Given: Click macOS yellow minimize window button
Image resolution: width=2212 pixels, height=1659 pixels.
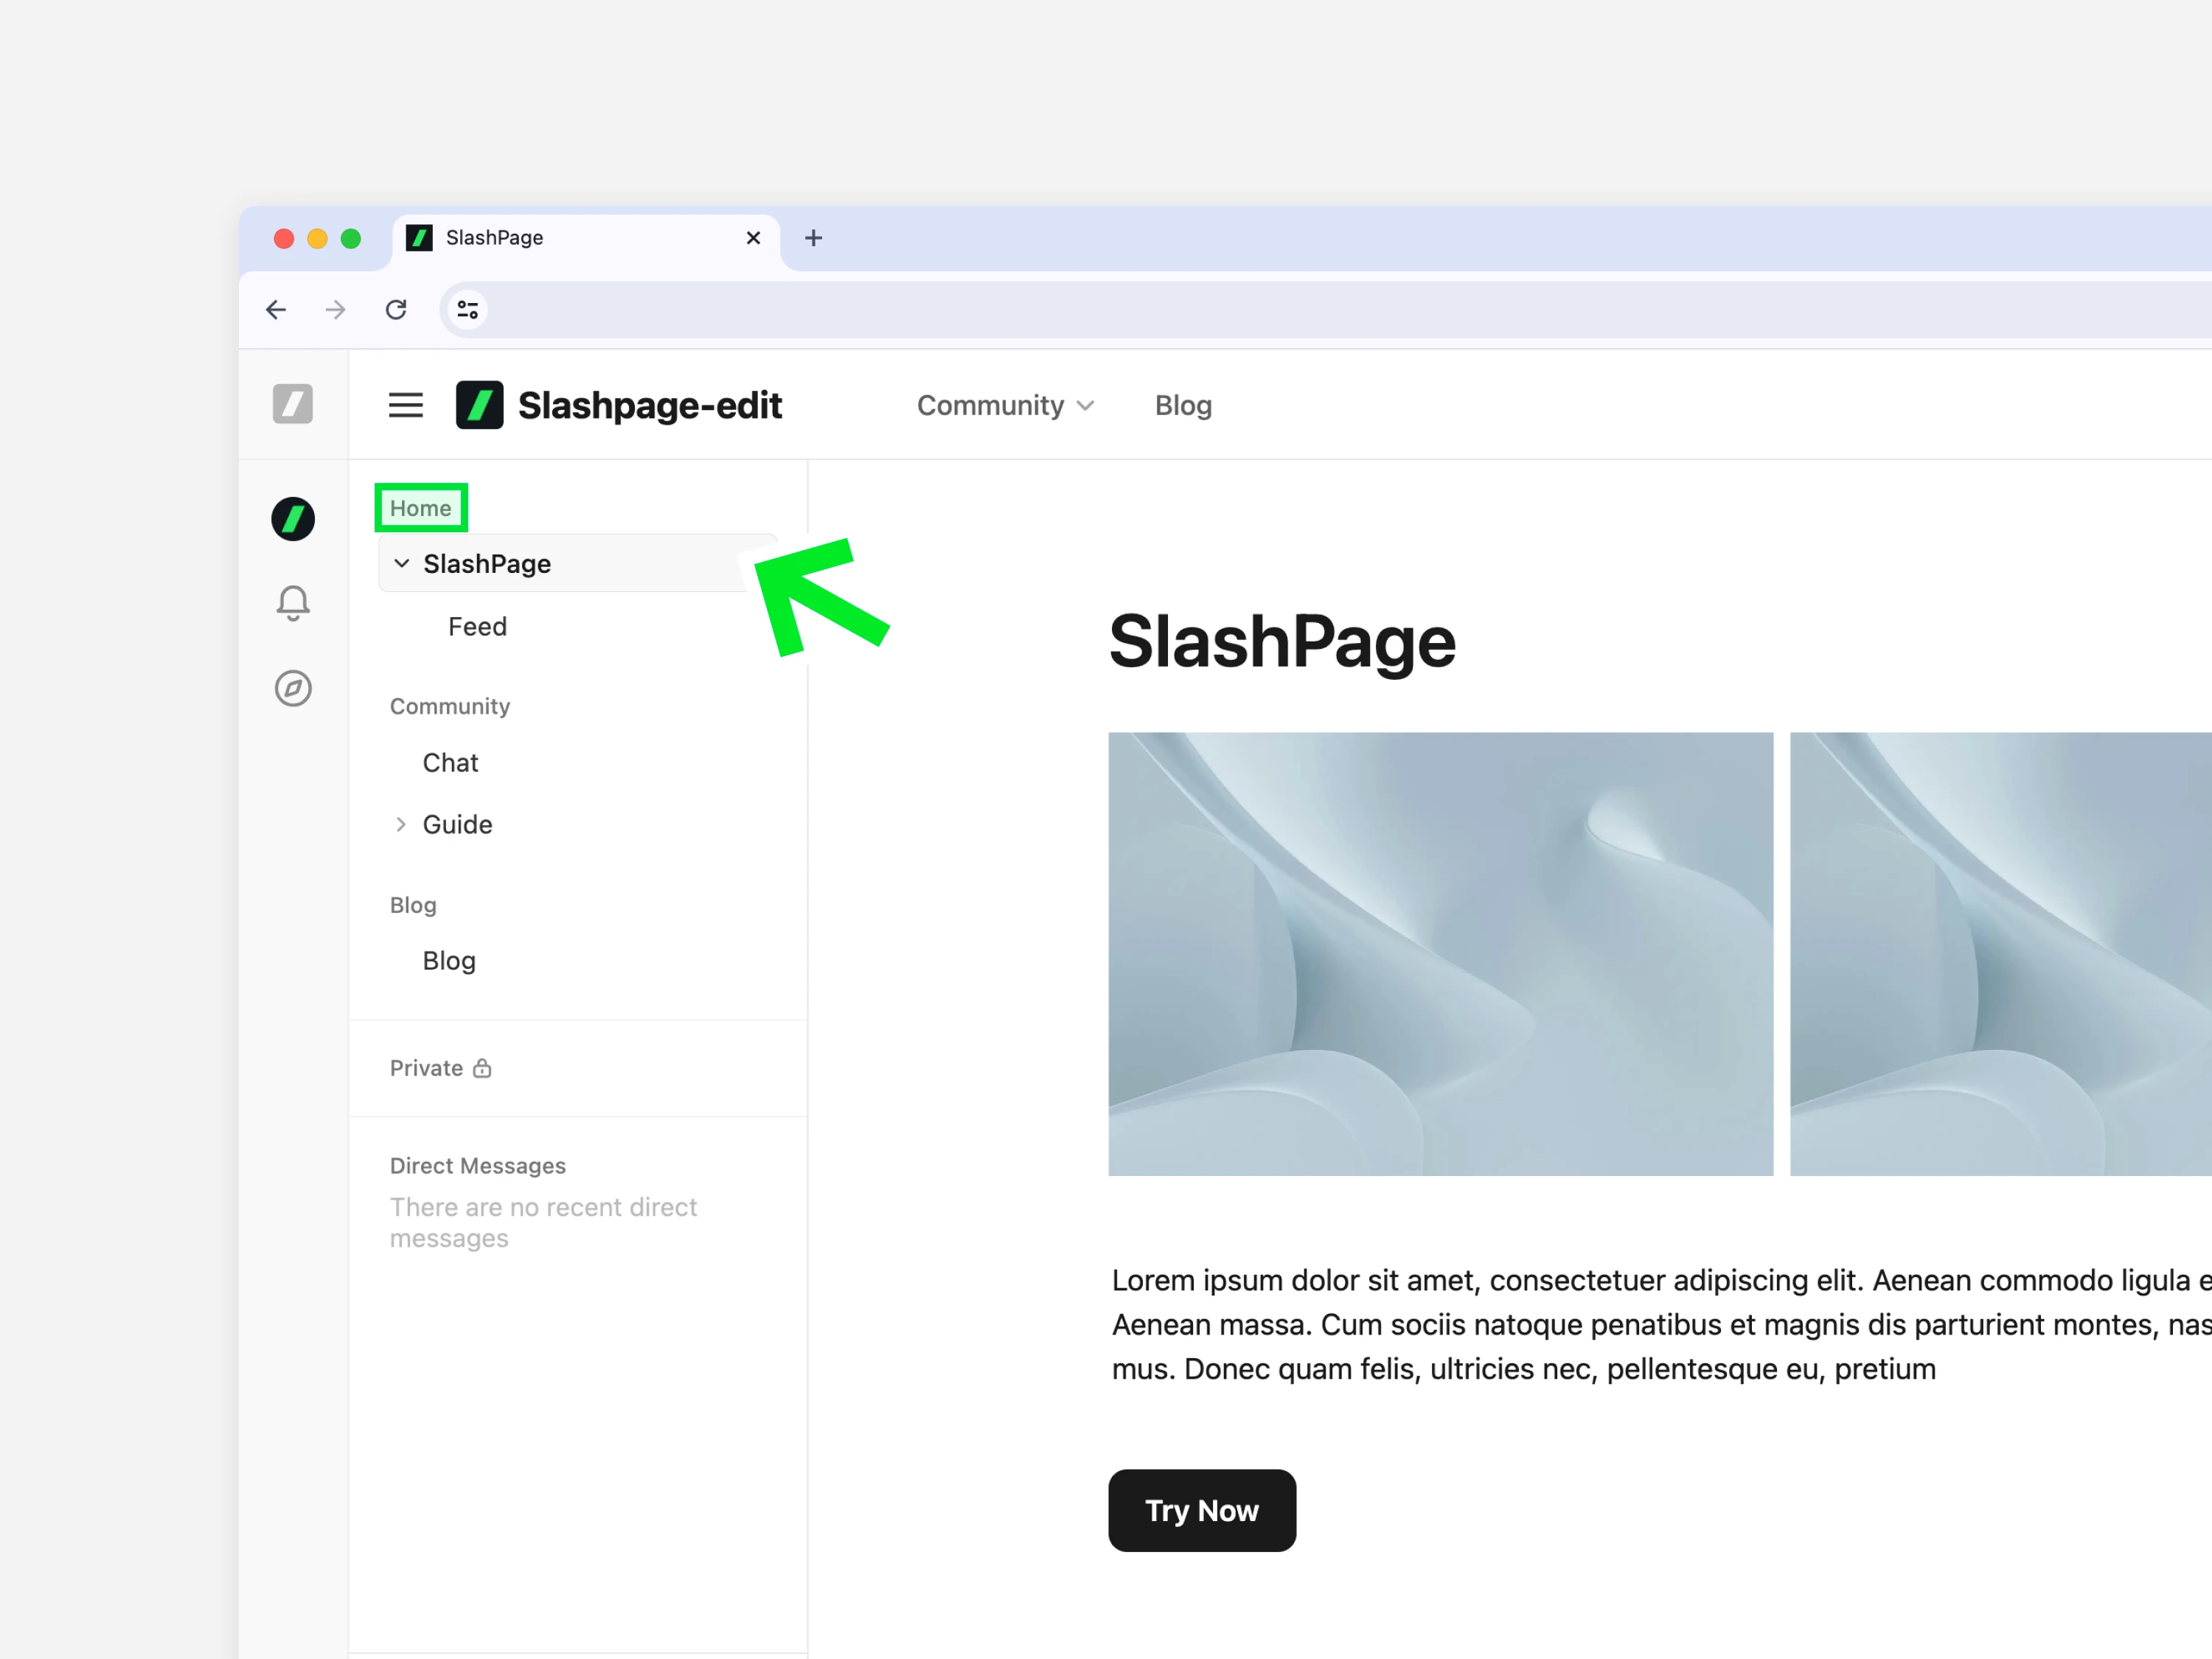Looking at the screenshot, I should pyautogui.click(x=317, y=238).
